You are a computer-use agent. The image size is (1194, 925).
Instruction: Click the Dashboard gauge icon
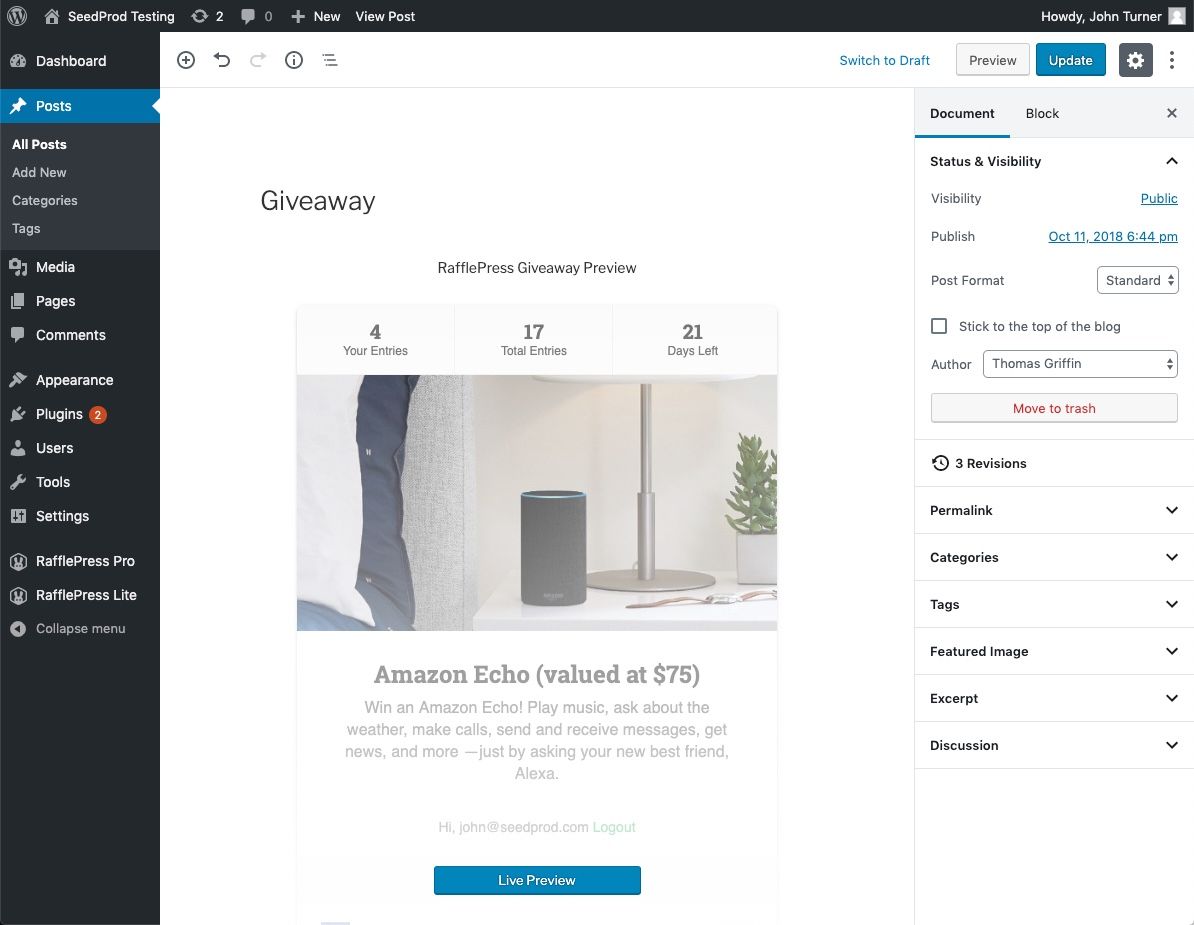[x=18, y=61]
